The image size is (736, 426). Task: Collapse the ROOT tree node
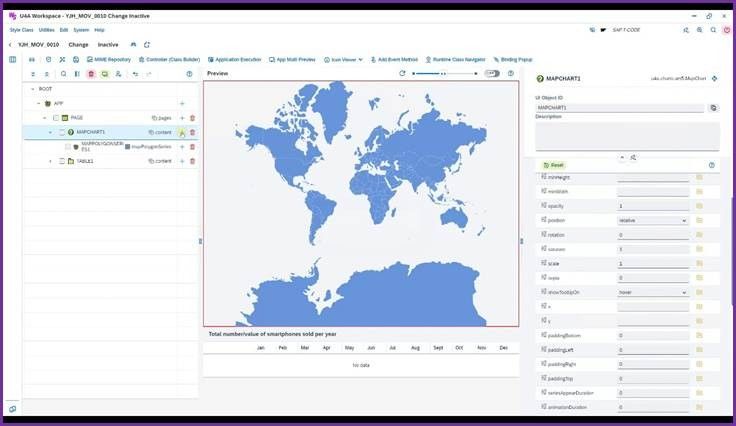pyautogui.click(x=32, y=89)
